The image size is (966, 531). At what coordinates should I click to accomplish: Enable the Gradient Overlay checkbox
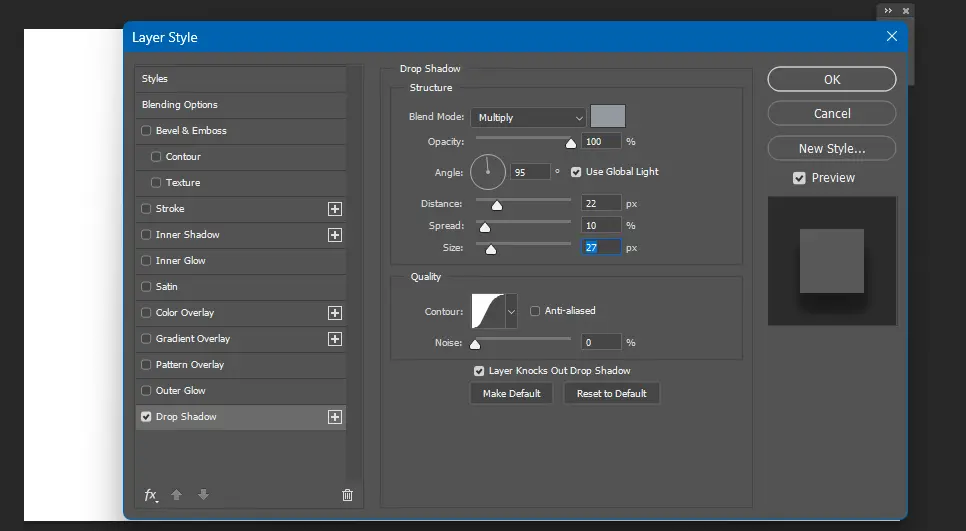146,338
